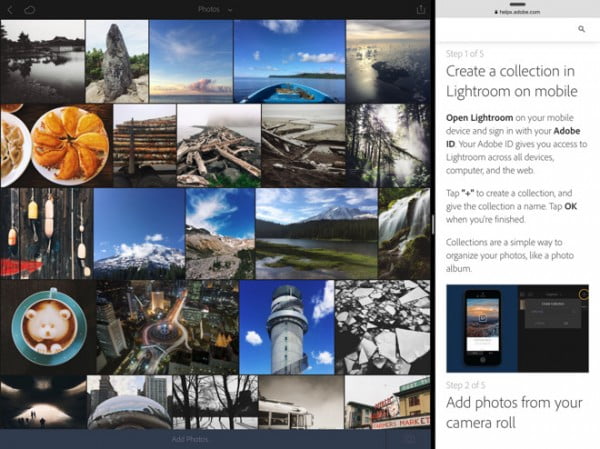Open the tutorial image with phone mockup
This screenshot has width=600, height=449.
[517, 328]
